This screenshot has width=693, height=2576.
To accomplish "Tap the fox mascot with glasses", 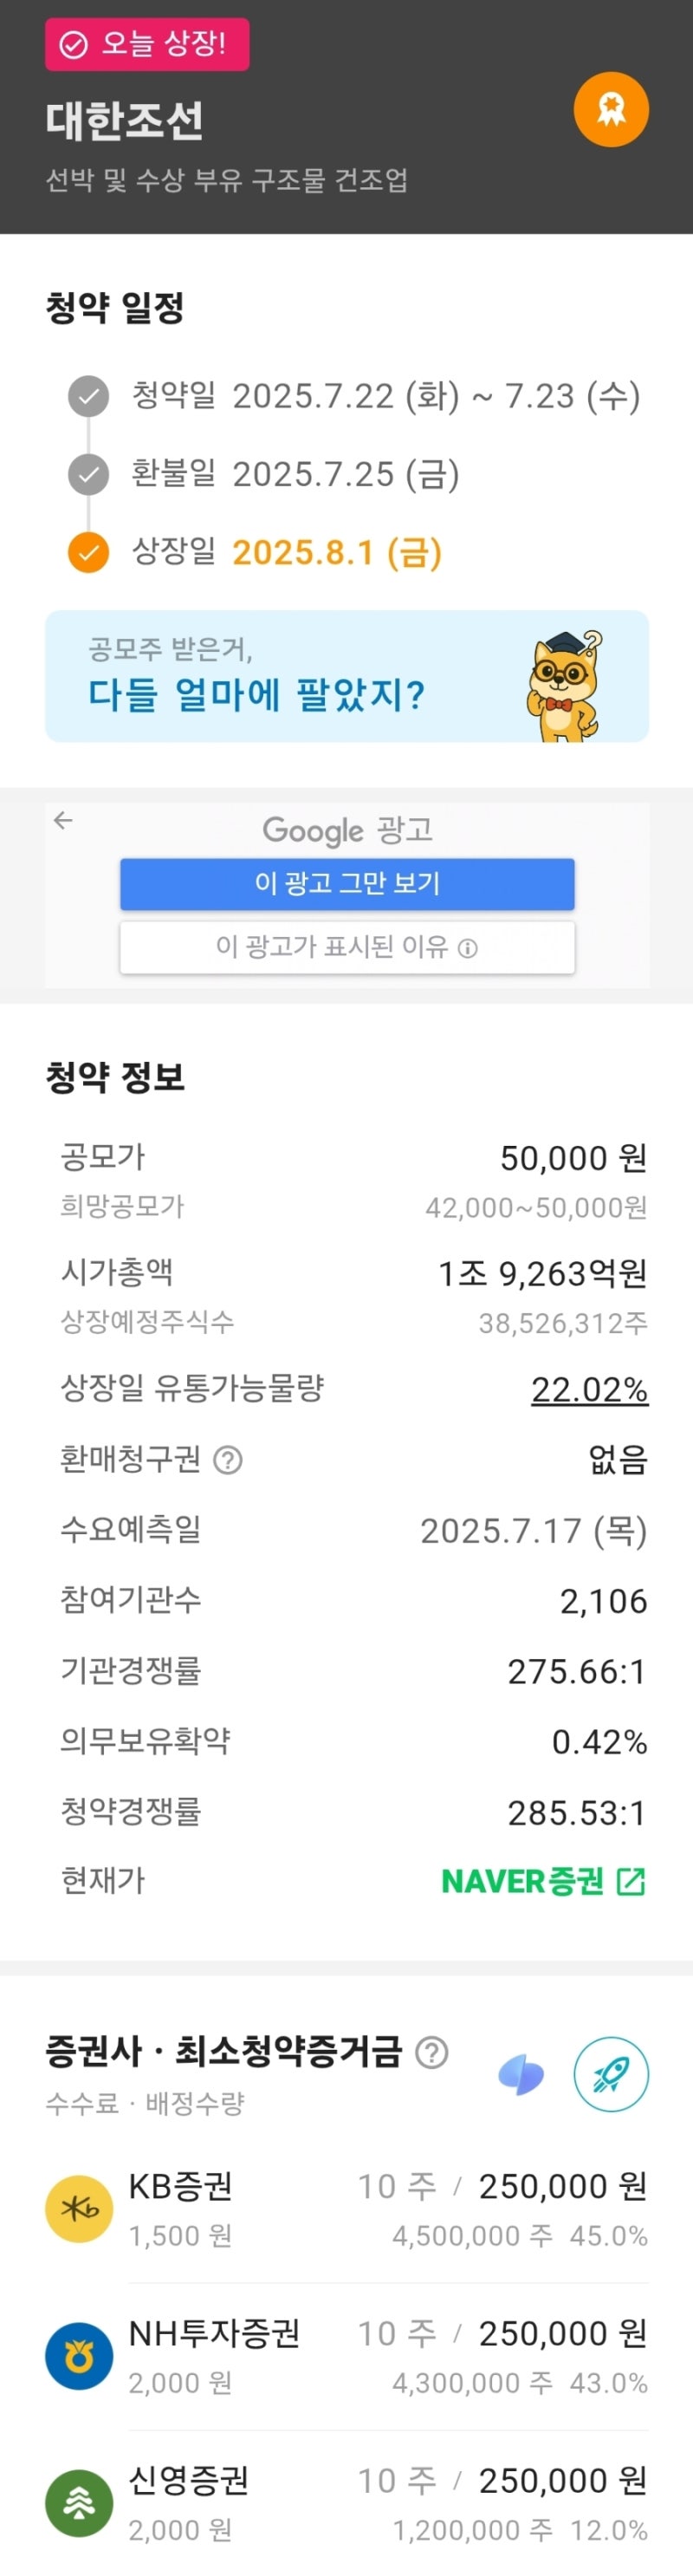I will pos(565,685).
